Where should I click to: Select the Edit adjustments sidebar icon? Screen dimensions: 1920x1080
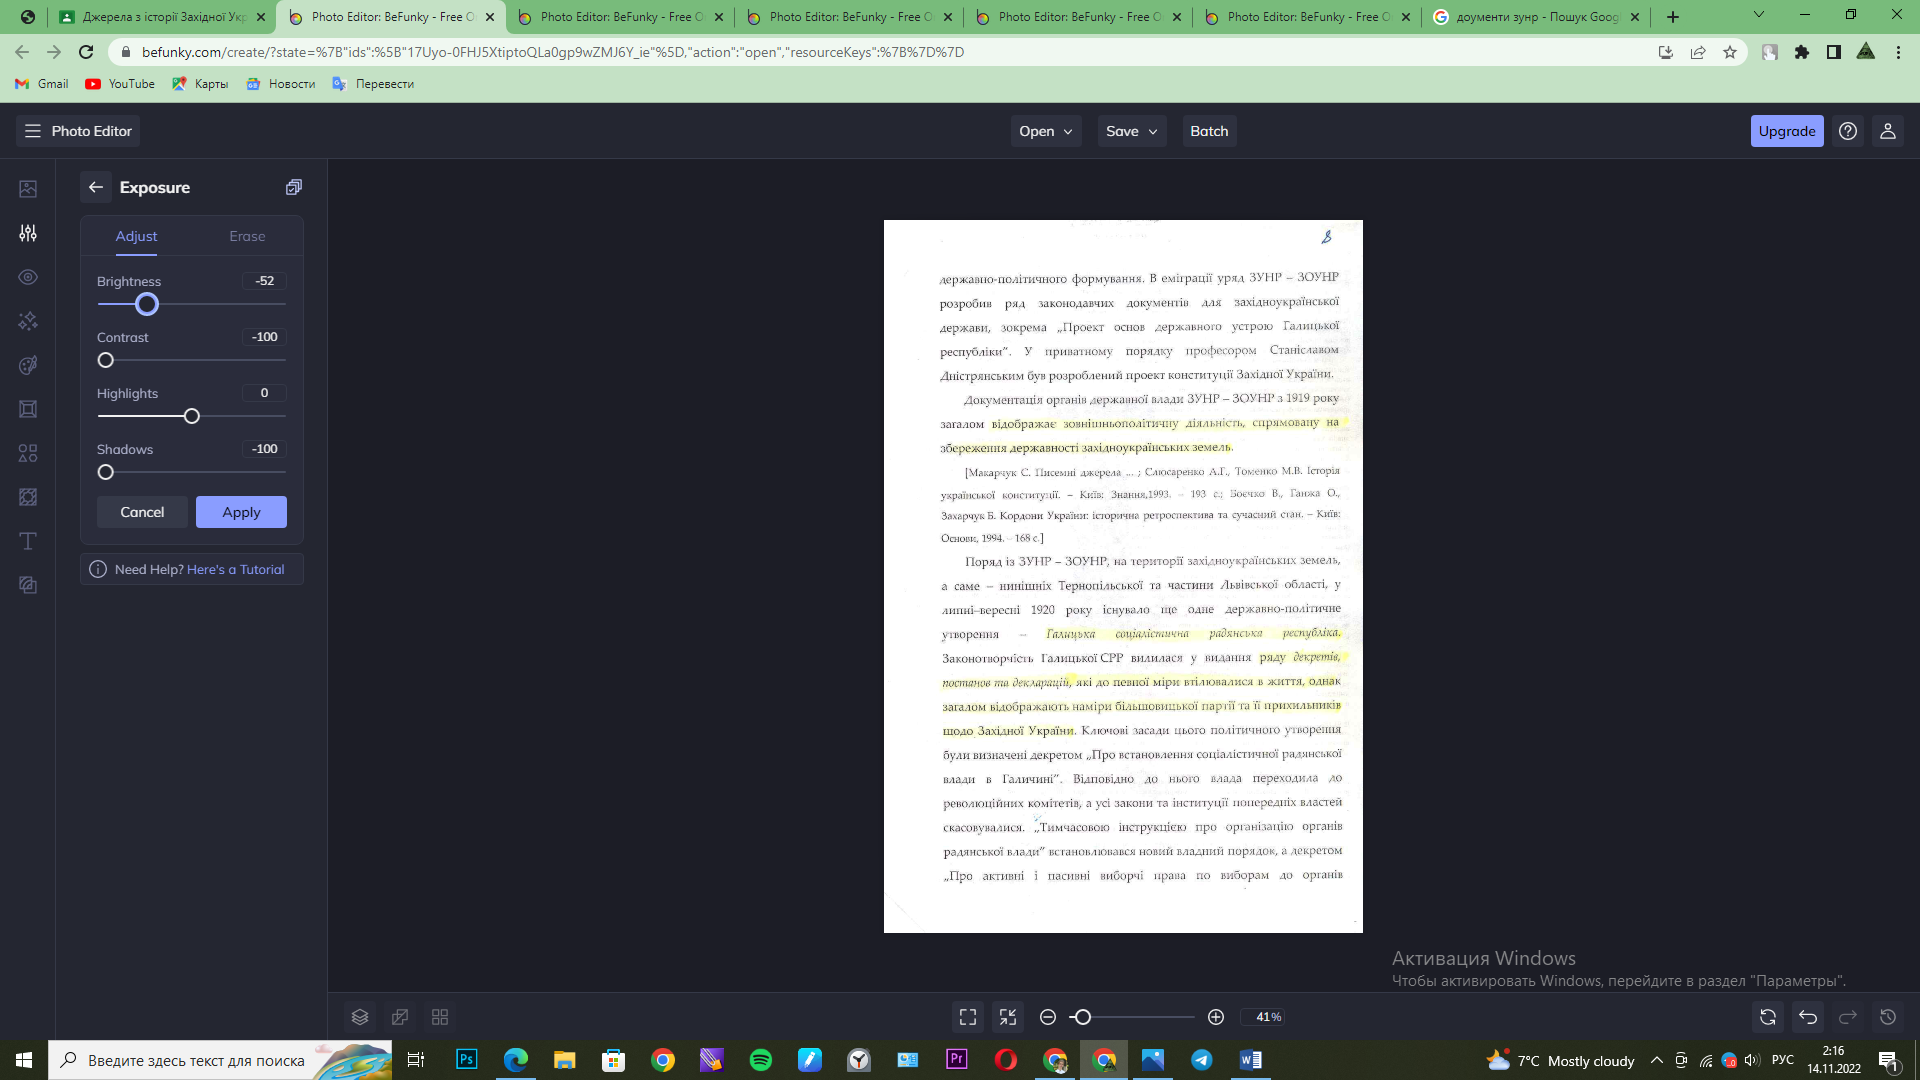coord(28,233)
